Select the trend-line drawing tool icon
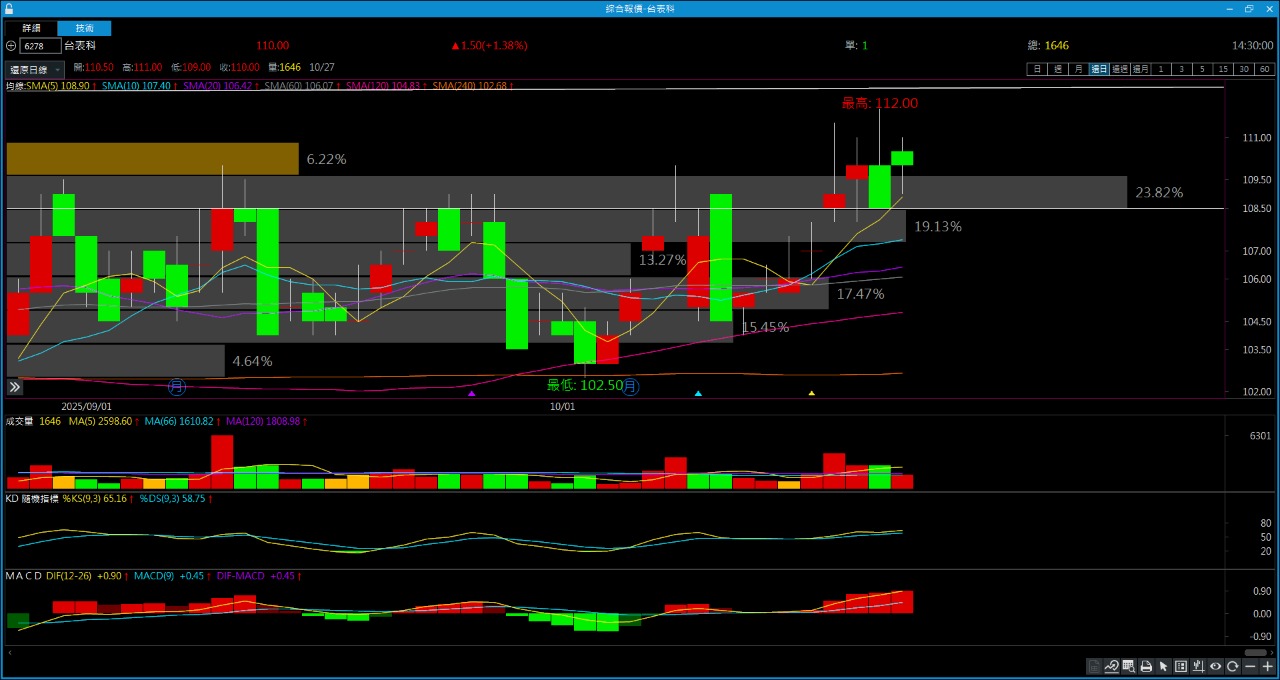The width and height of the screenshot is (1280, 680). coord(1111,666)
